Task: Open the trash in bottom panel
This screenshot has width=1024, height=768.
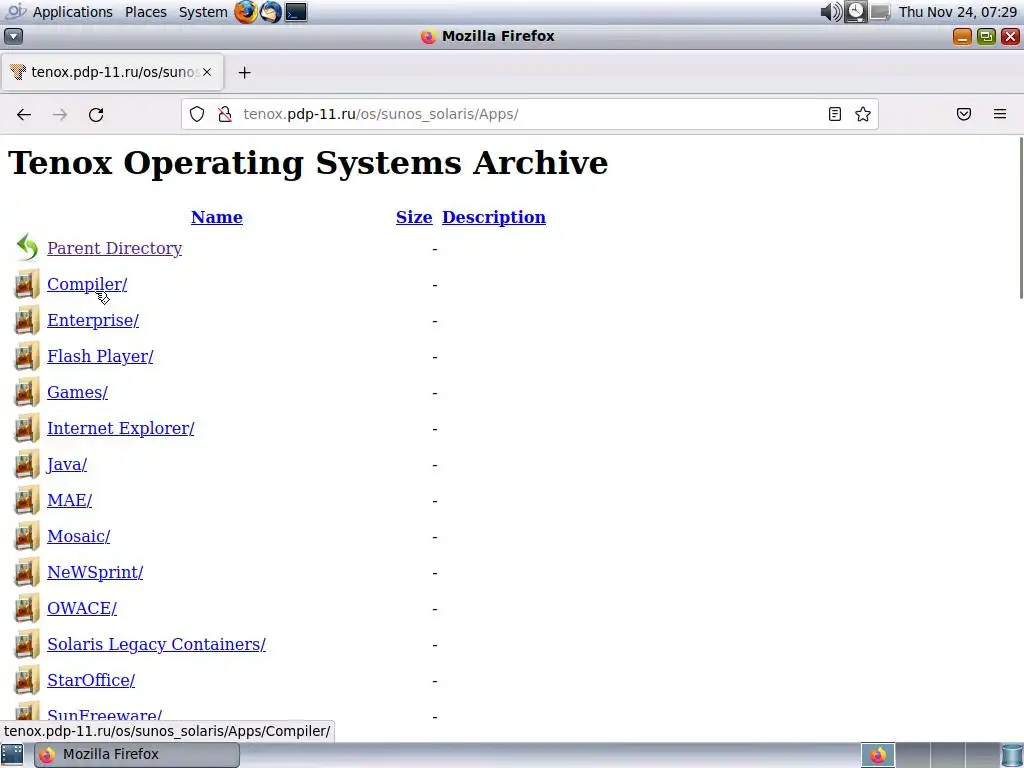Action: click(x=1012, y=755)
